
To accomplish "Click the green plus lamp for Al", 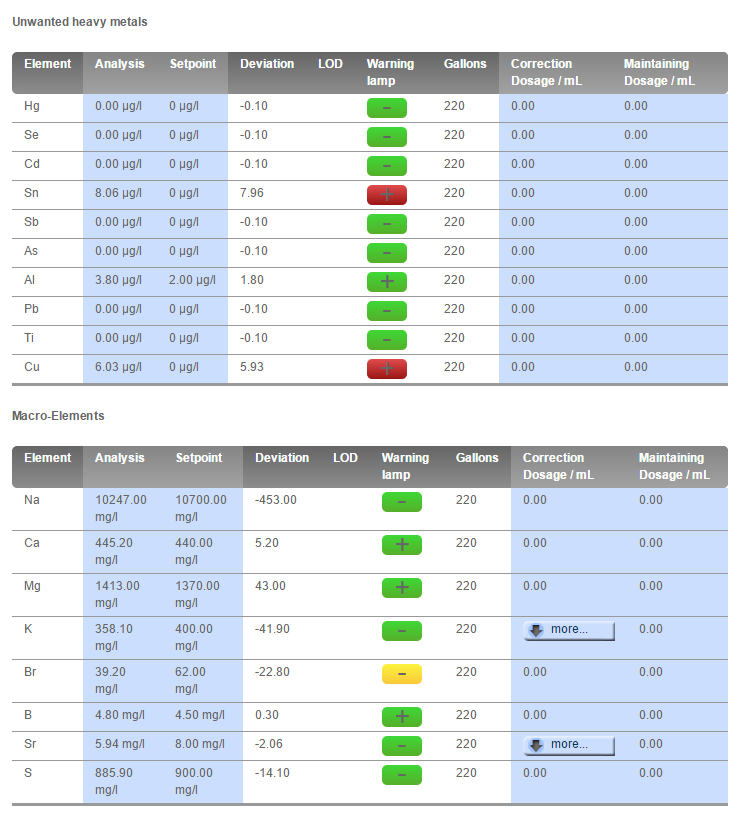I will pos(387,282).
